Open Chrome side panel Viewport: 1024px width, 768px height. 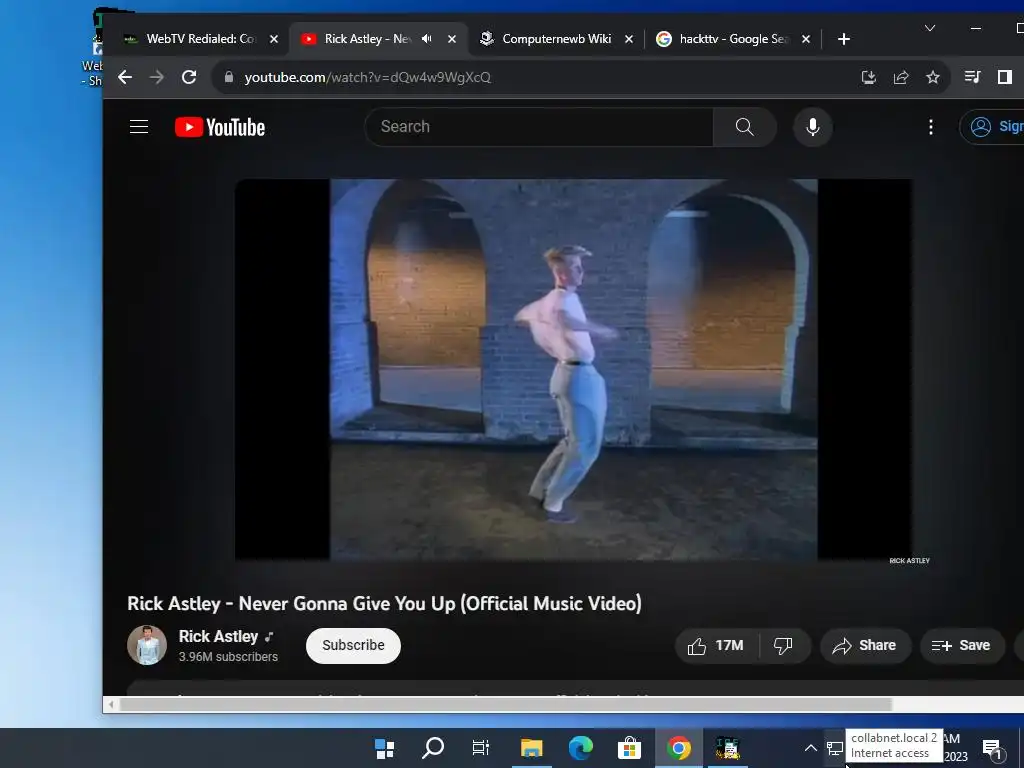1004,77
